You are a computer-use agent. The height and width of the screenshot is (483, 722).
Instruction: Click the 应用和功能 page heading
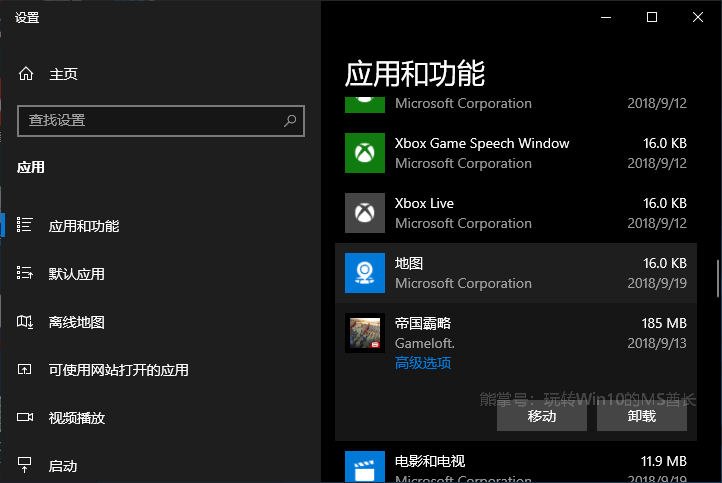pos(414,74)
